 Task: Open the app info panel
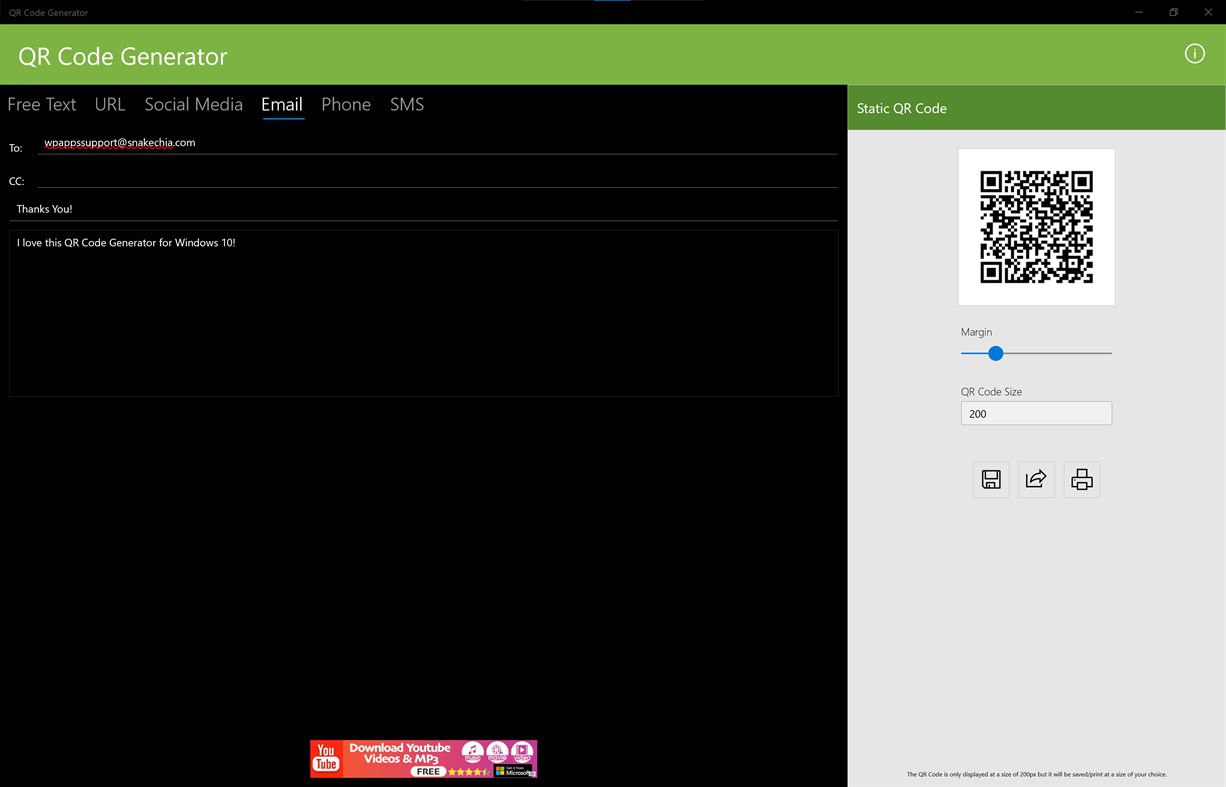pyautogui.click(x=1194, y=54)
